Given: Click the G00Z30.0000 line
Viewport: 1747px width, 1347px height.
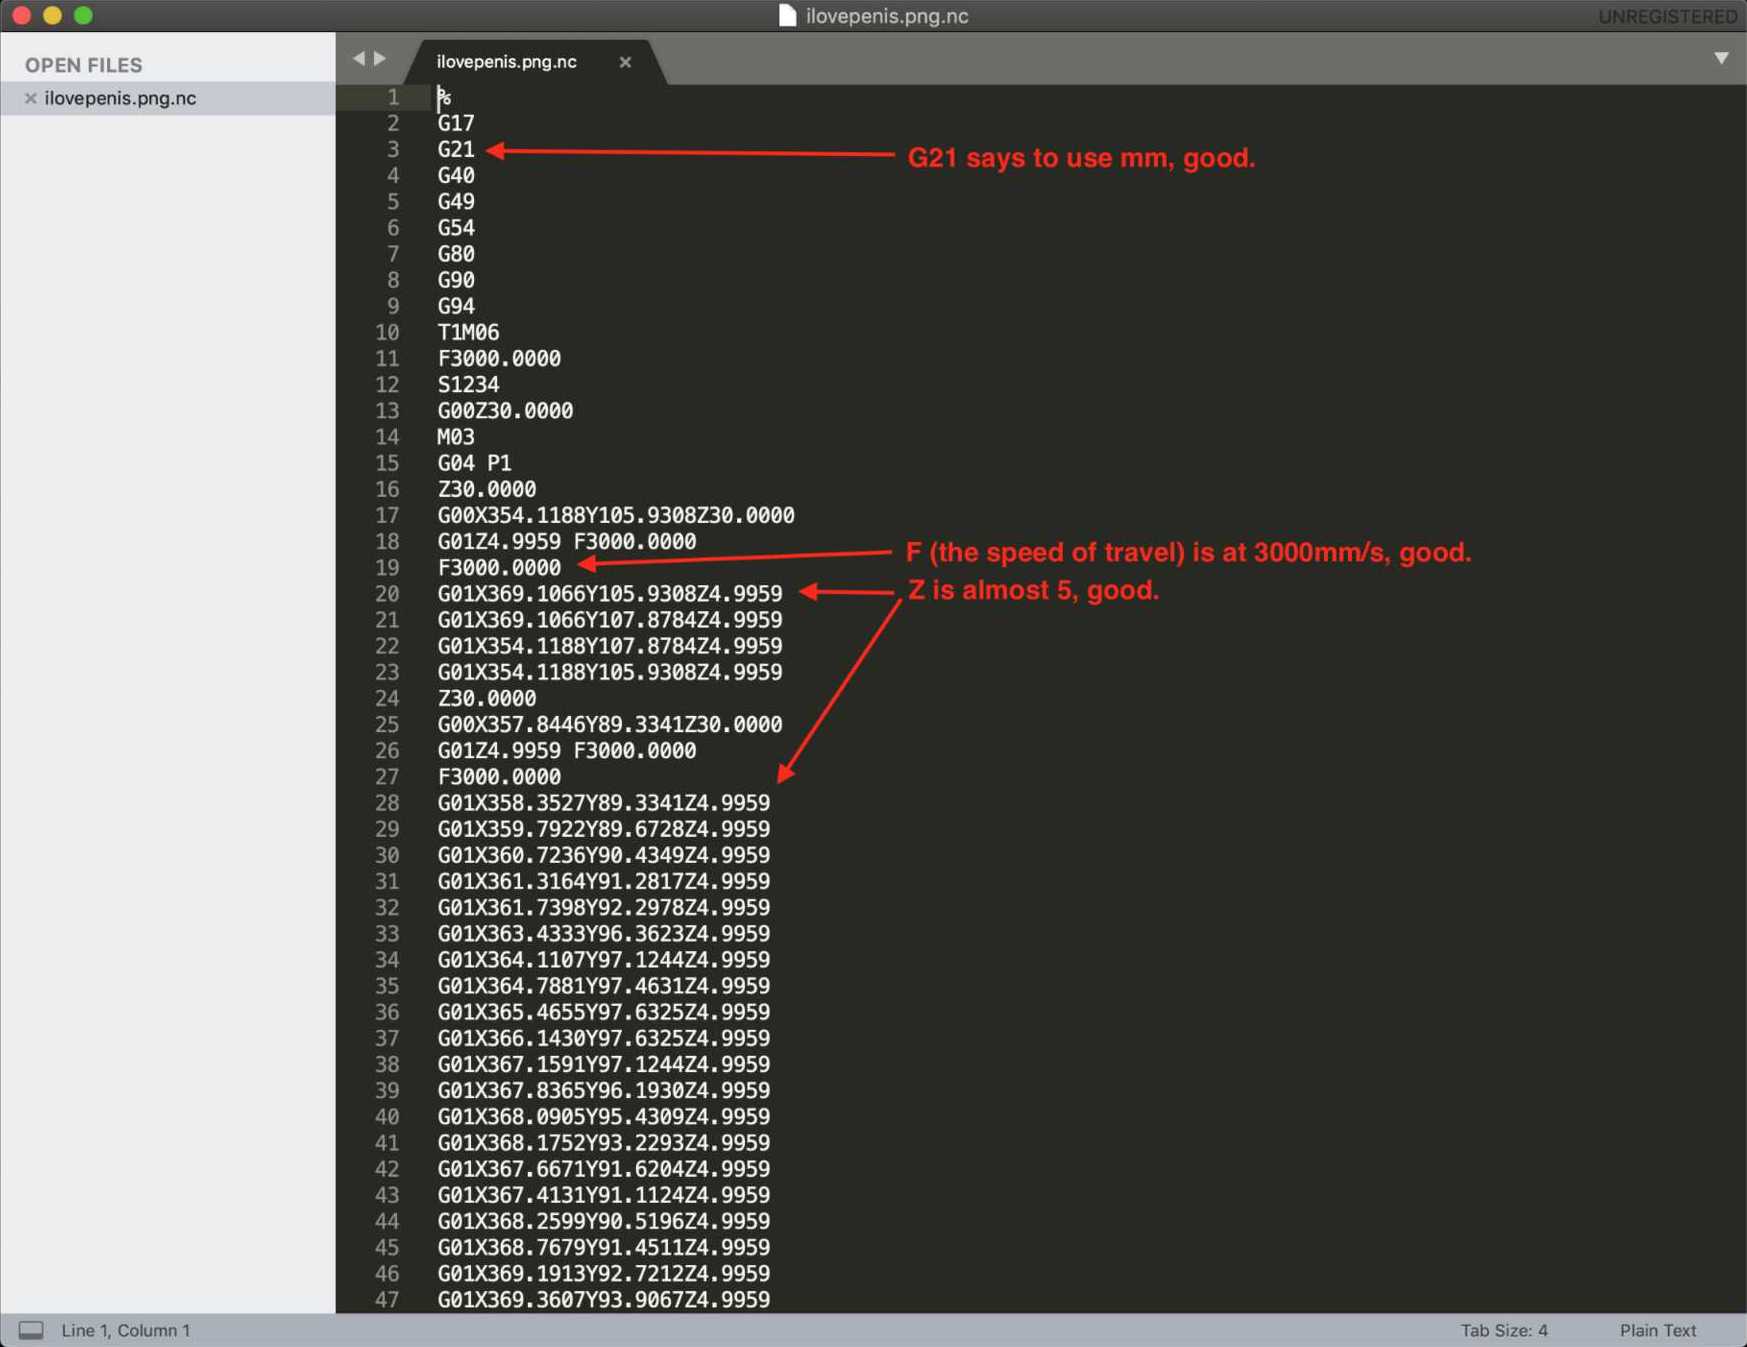Looking at the screenshot, I should [x=505, y=410].
